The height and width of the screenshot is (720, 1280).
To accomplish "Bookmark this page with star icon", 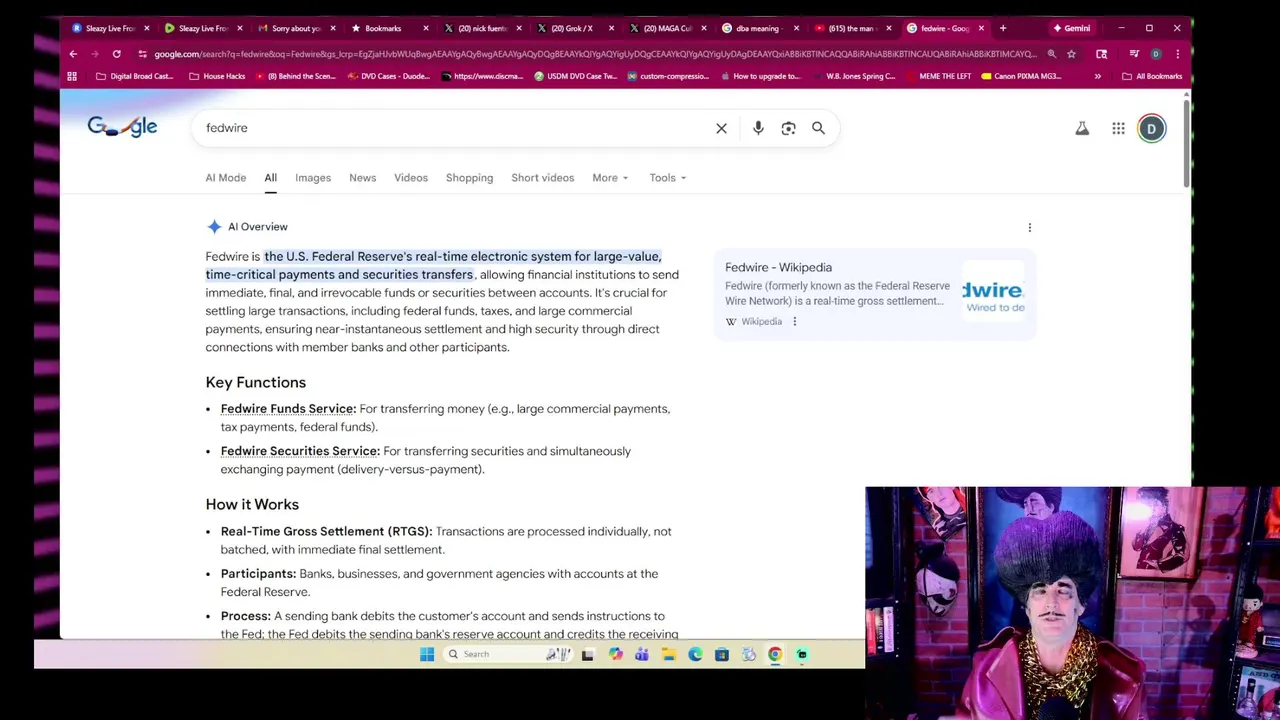I will click(1071, 54).
